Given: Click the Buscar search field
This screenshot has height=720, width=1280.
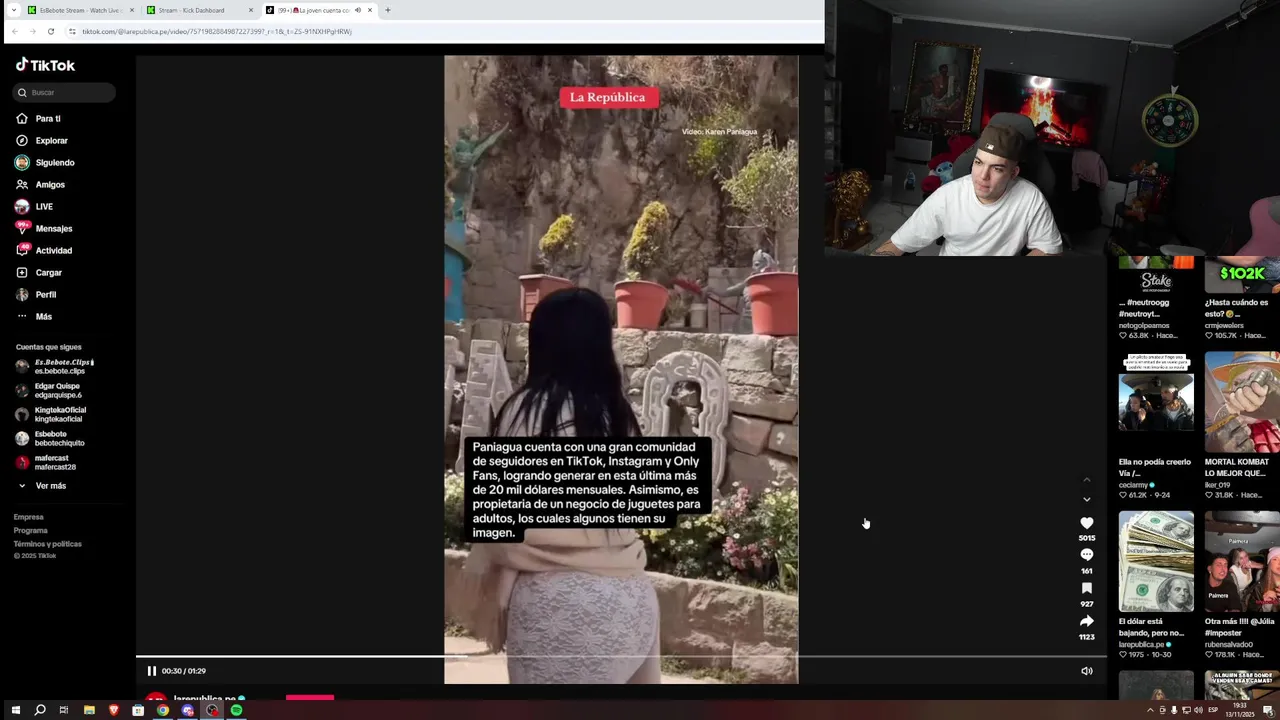Looking at the screenshot, I should (x=65, y=92).
